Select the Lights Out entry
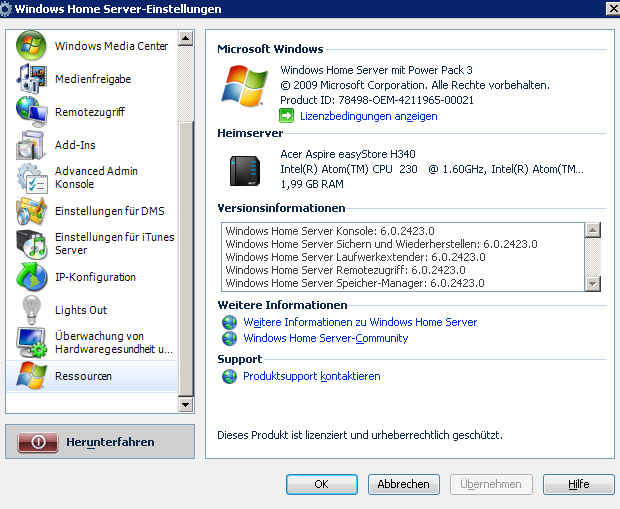The width and height of the screenshot is (620, 509). (92, 310)
